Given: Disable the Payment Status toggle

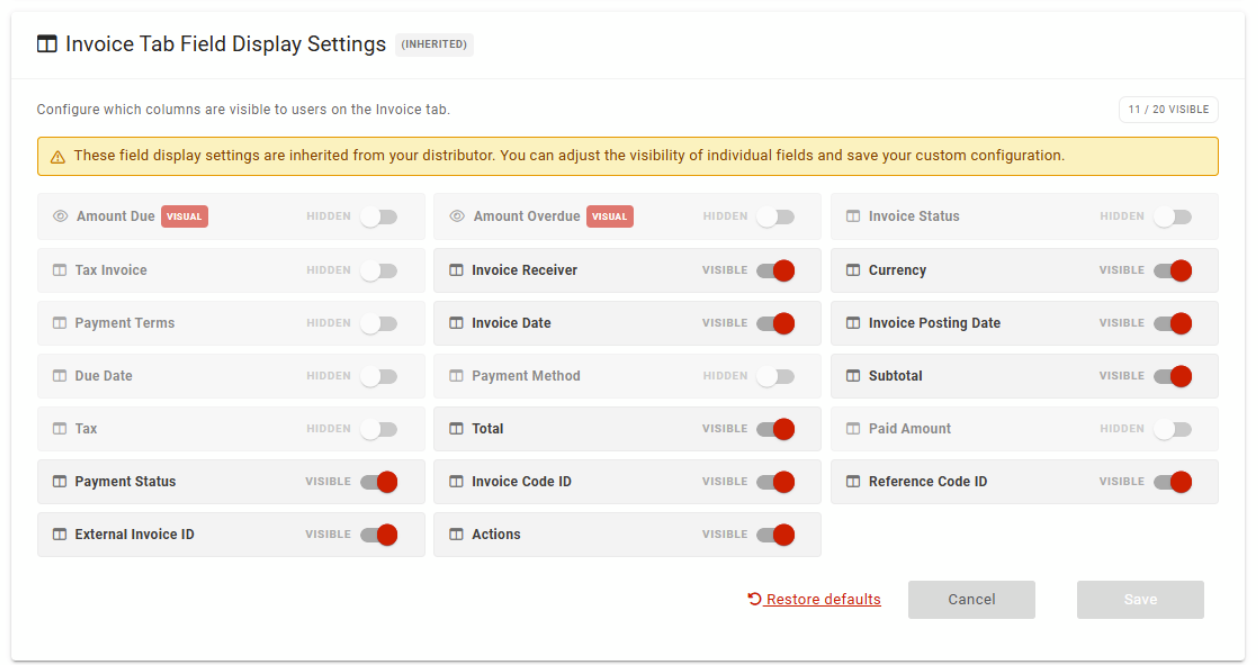Looking at the screenshot, I should 379,481.
